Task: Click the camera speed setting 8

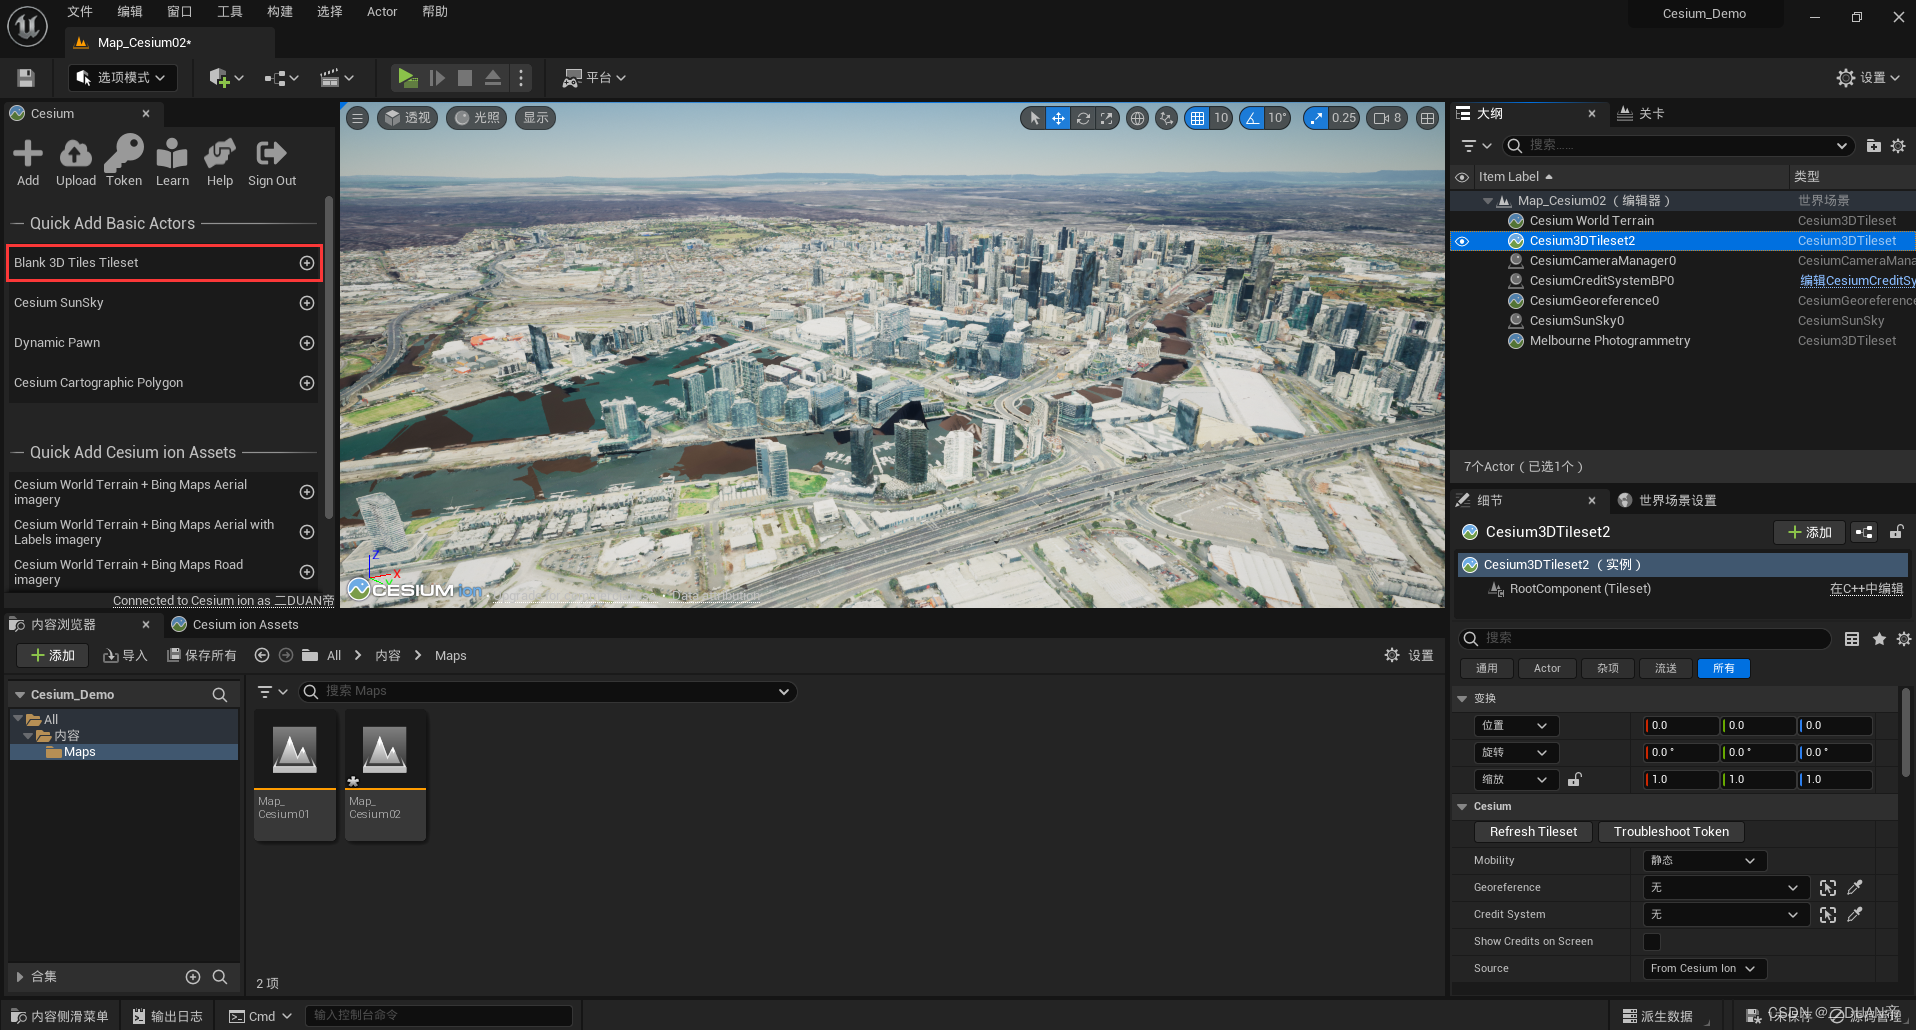Action: click(x=1387, y=118)
